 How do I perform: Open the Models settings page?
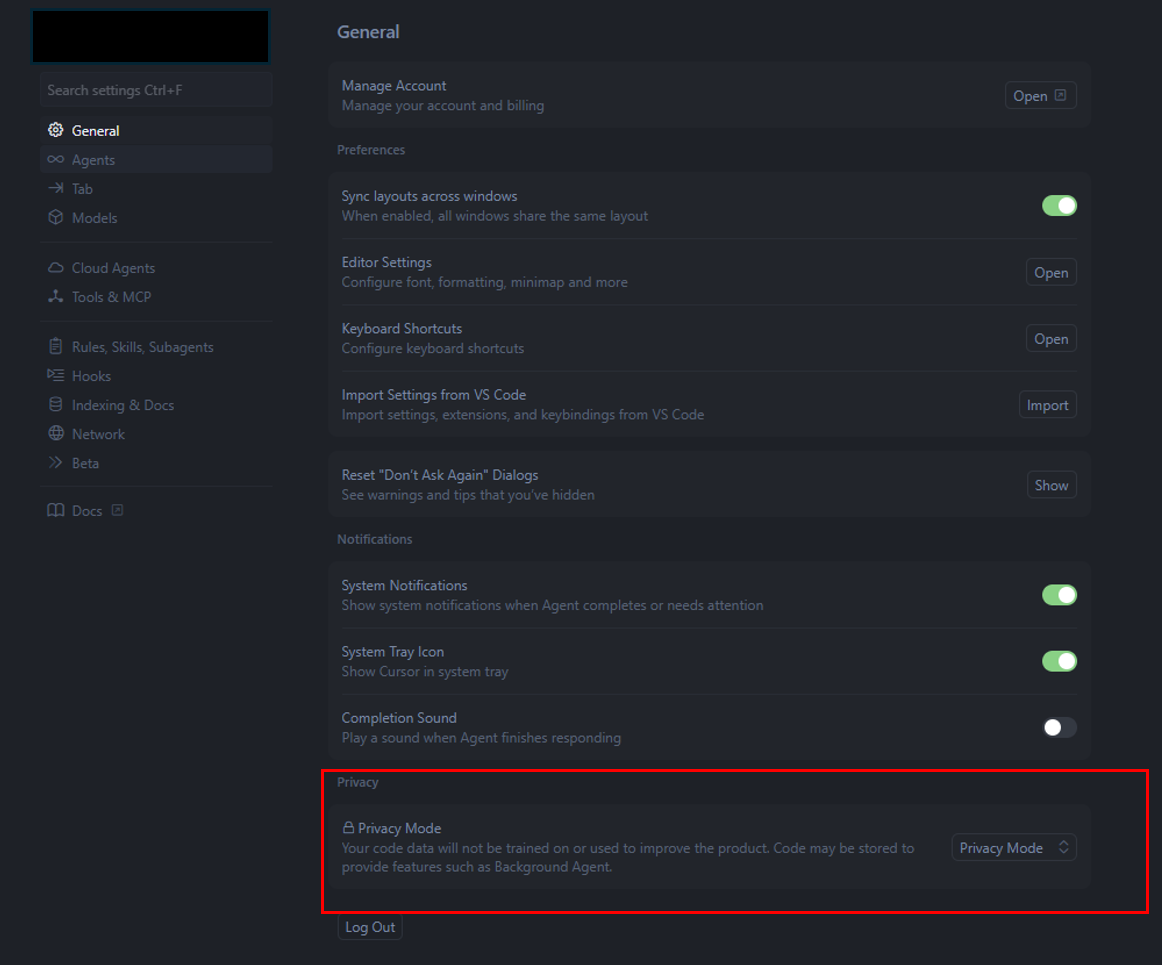tap(156, 217)
